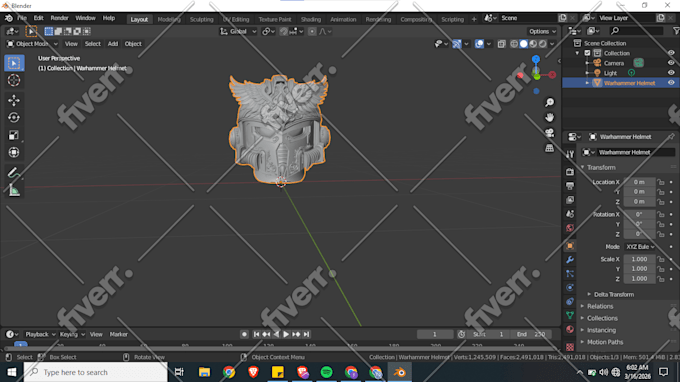680x382 pixels.
Task: Click the viewport zoom magnifier icon
Action: coord(549,102)
